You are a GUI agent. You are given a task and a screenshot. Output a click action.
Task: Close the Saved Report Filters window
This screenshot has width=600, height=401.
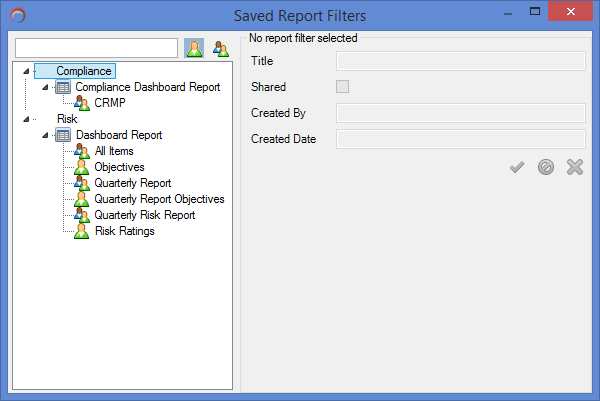[570, 11]
